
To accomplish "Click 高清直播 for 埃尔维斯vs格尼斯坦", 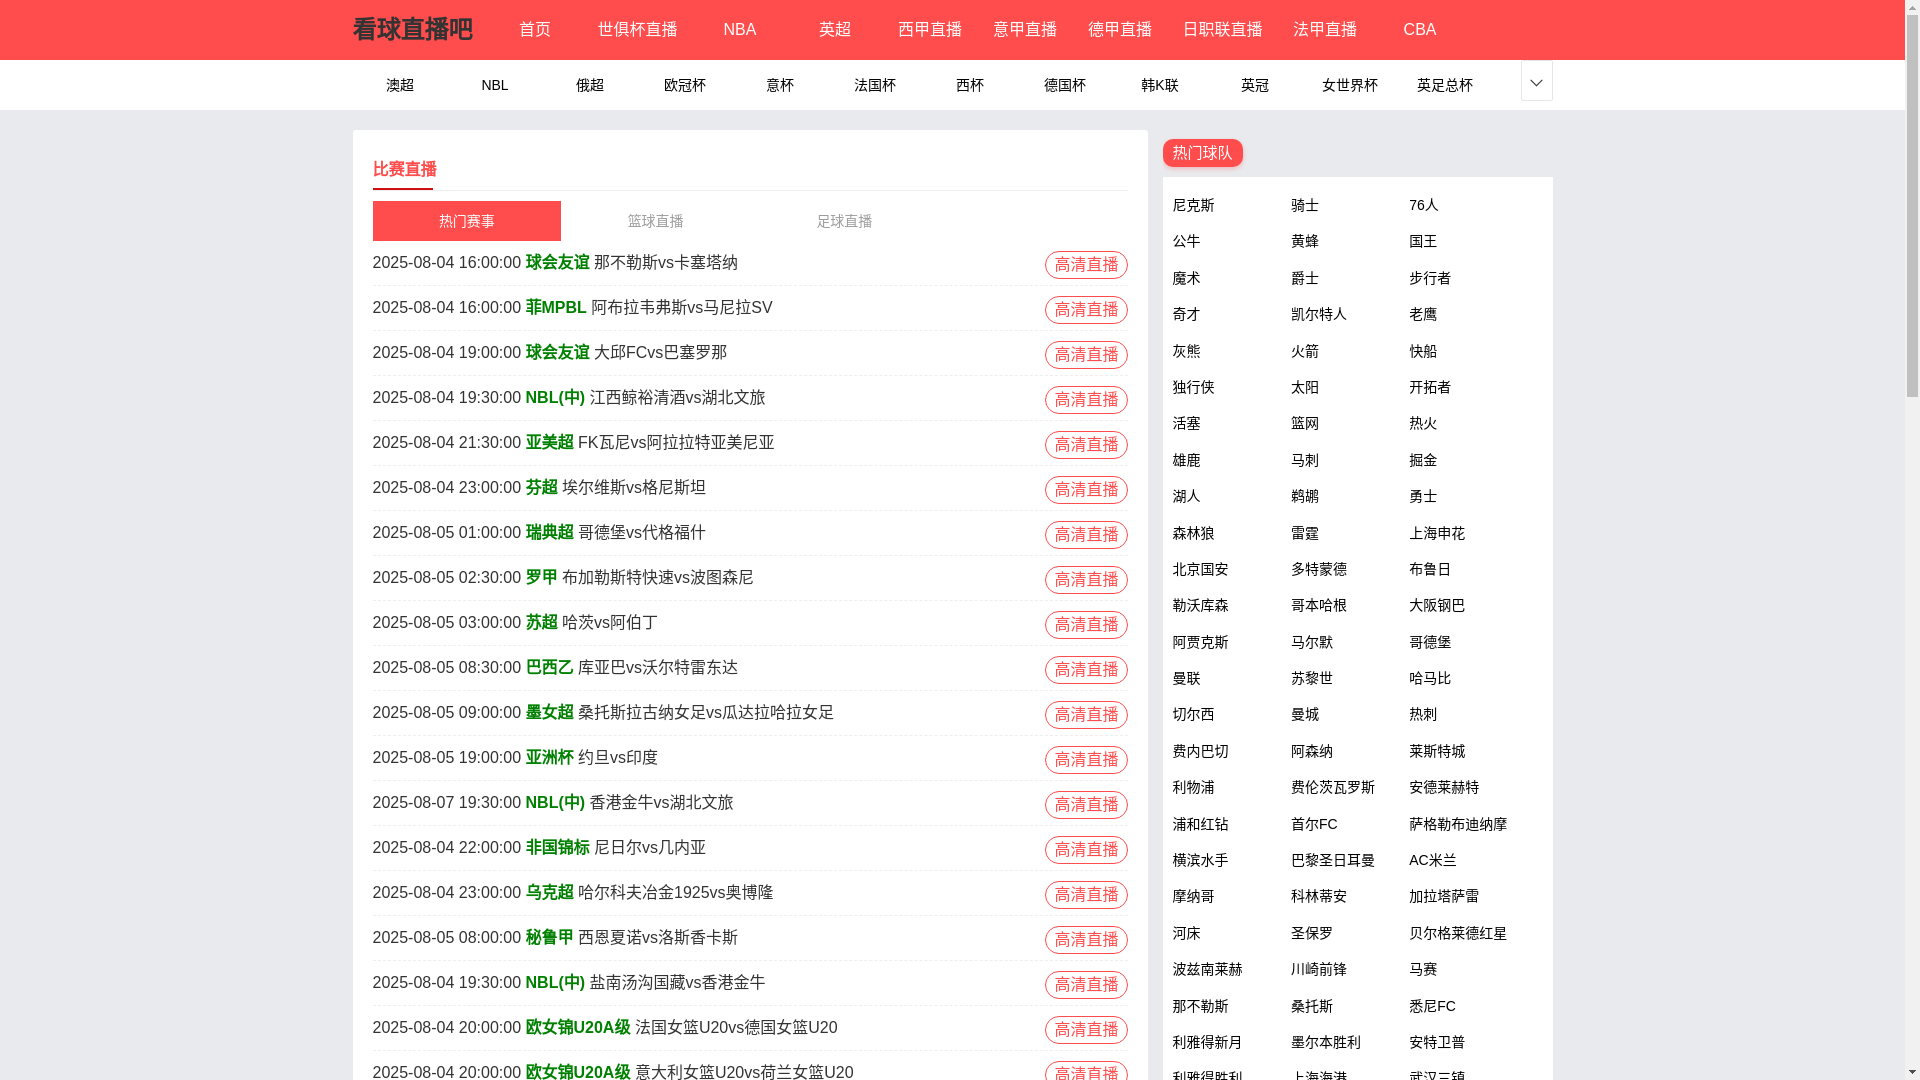I will 1086,490.
